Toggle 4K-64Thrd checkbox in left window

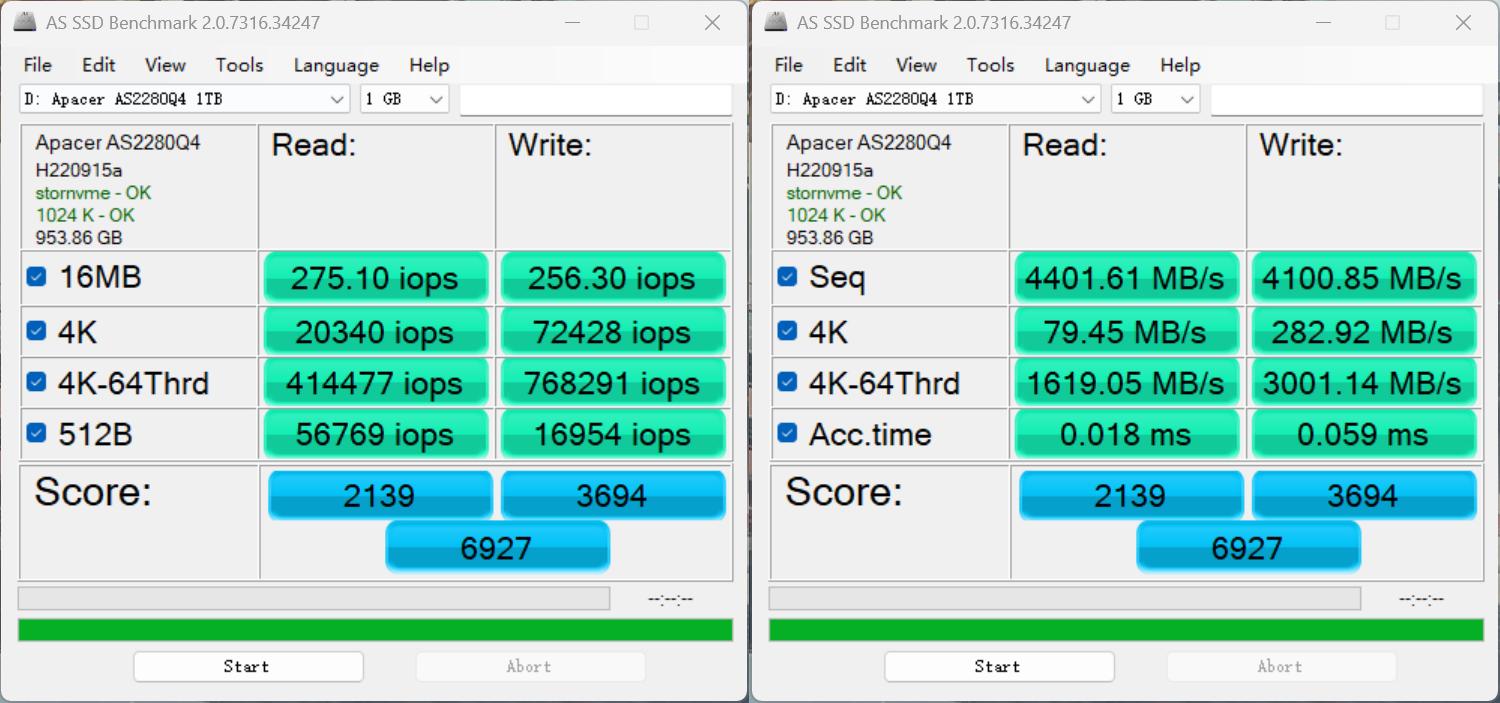(x=36, y=381)
